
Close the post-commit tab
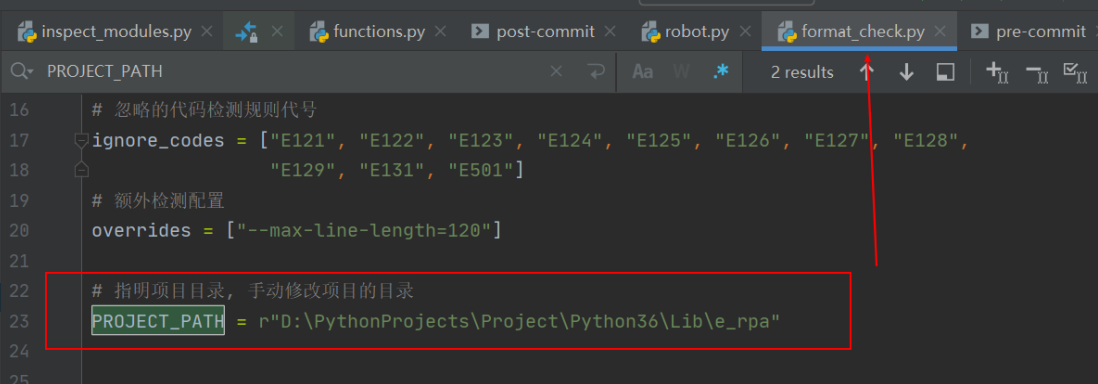pyautogui.click(x=610, y=32)
